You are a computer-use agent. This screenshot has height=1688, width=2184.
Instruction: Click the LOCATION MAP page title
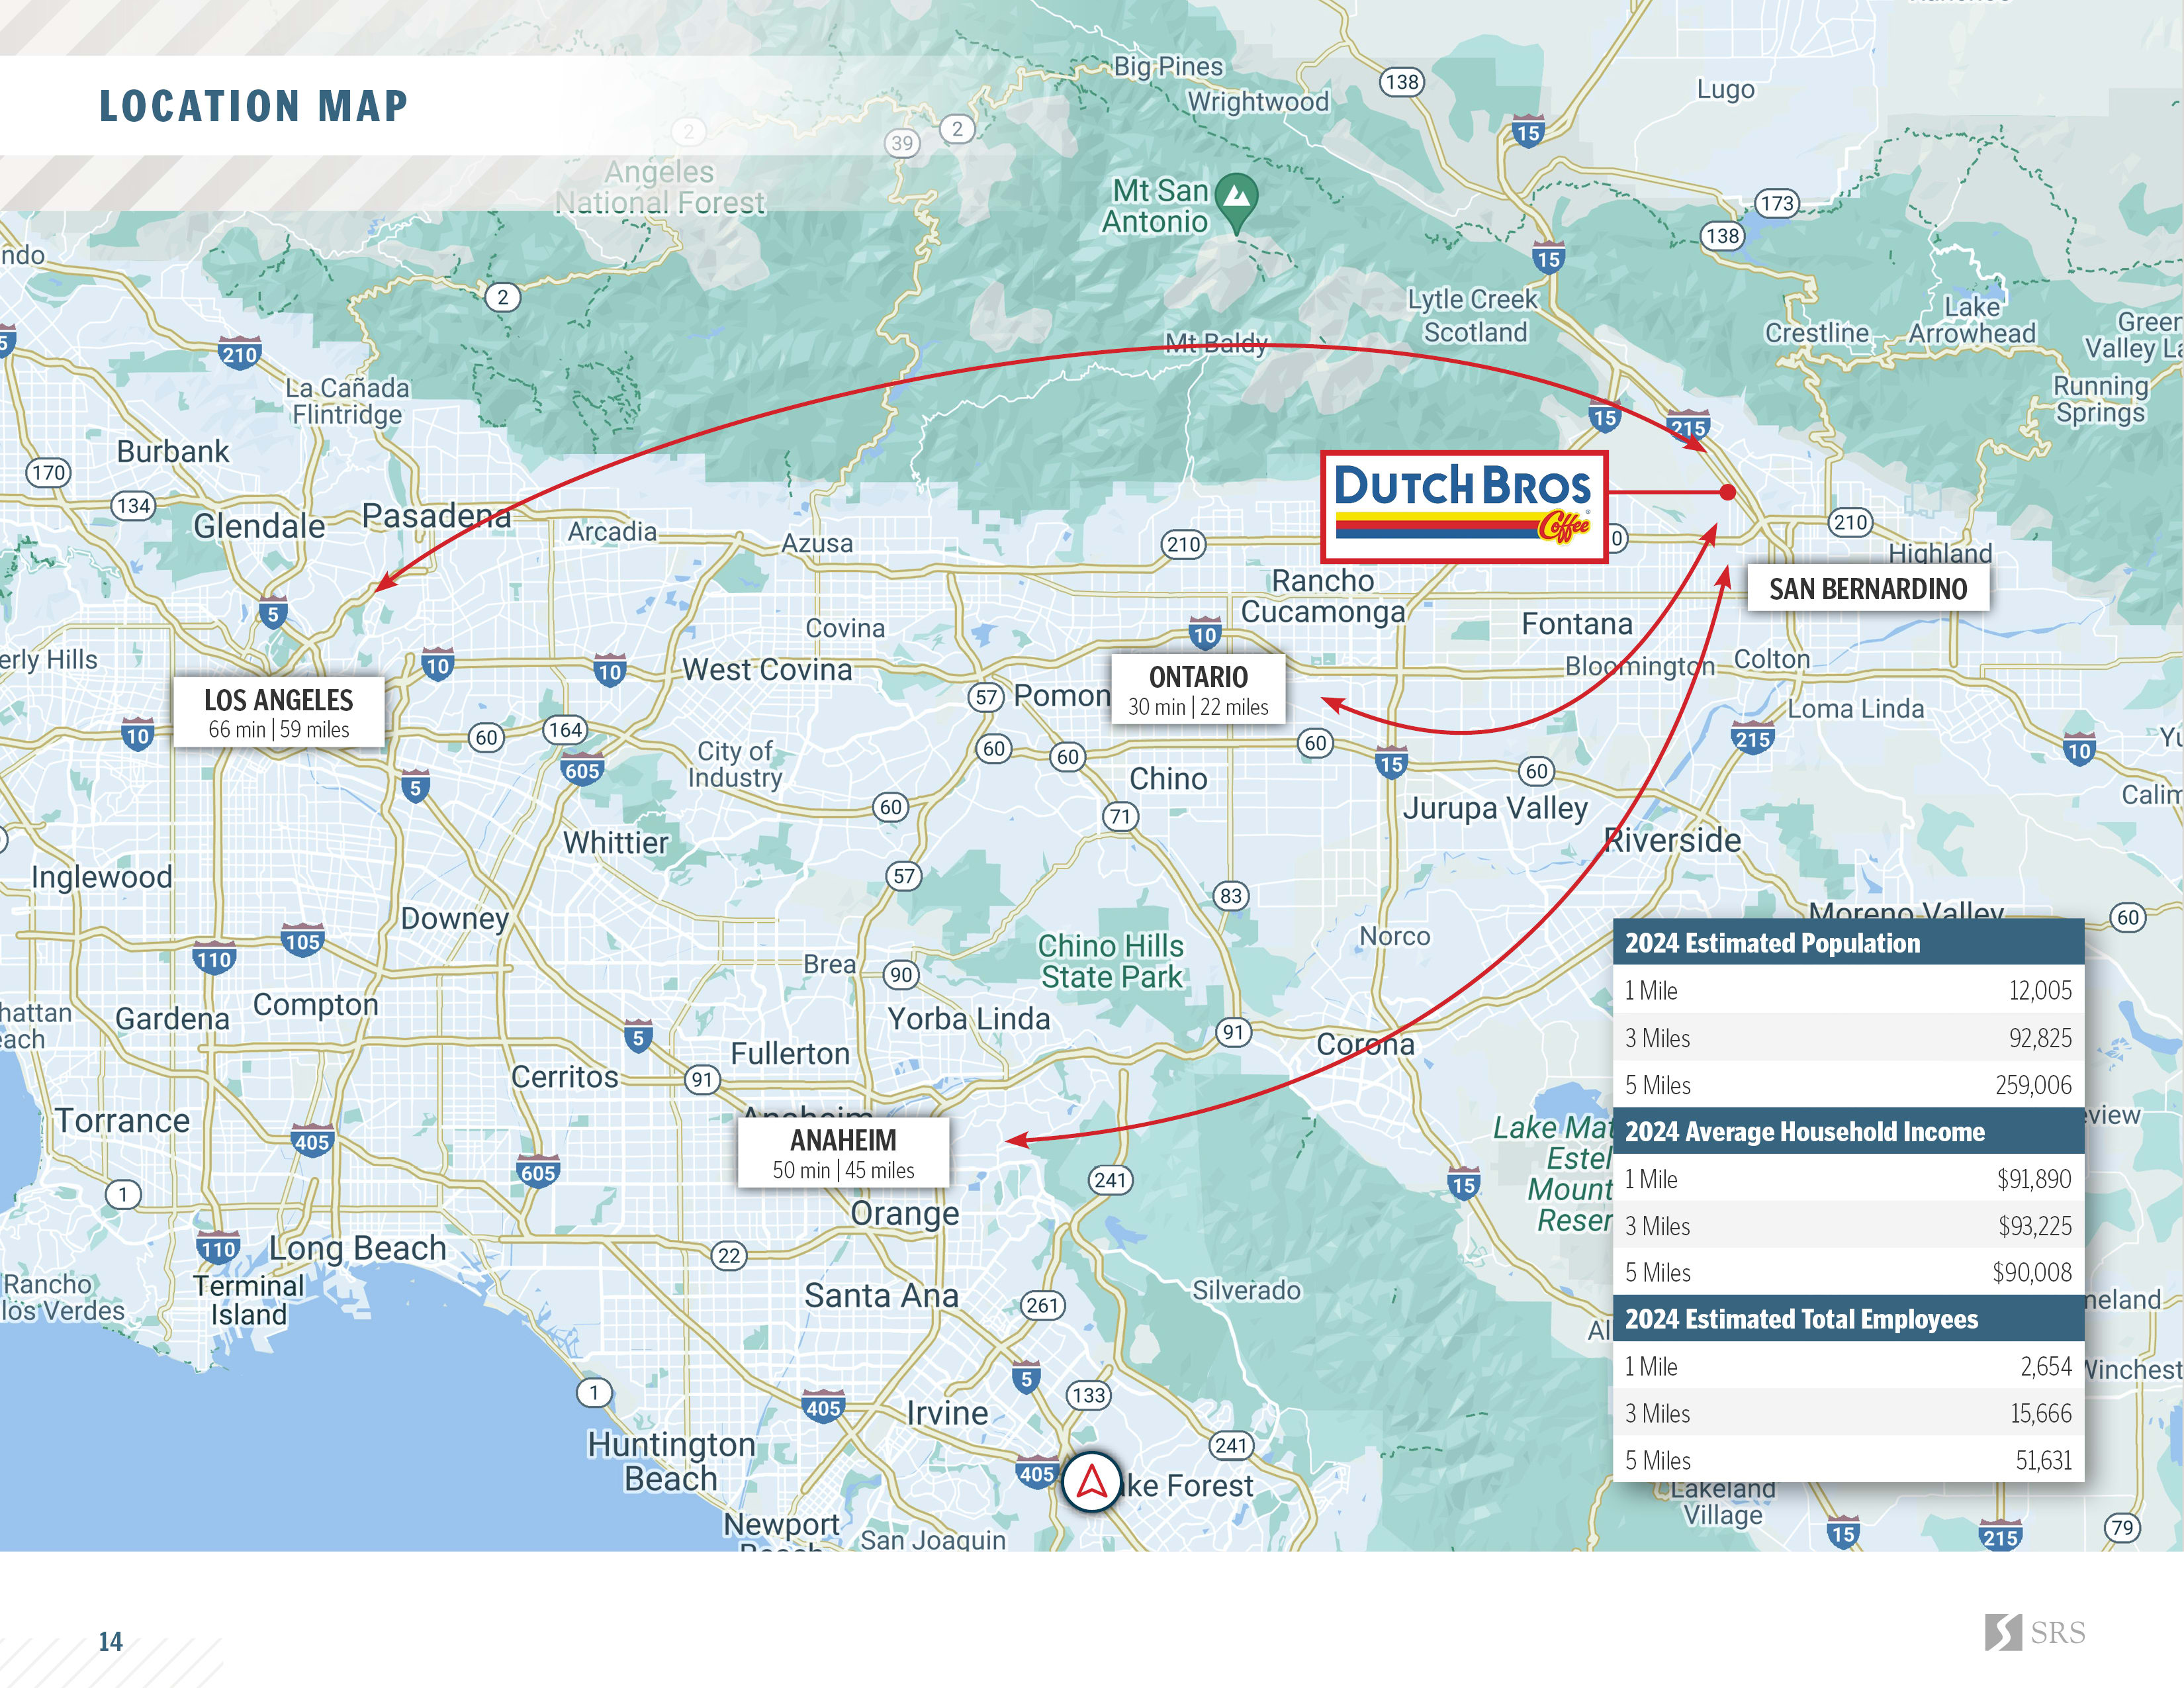click(x=254, y=106)
